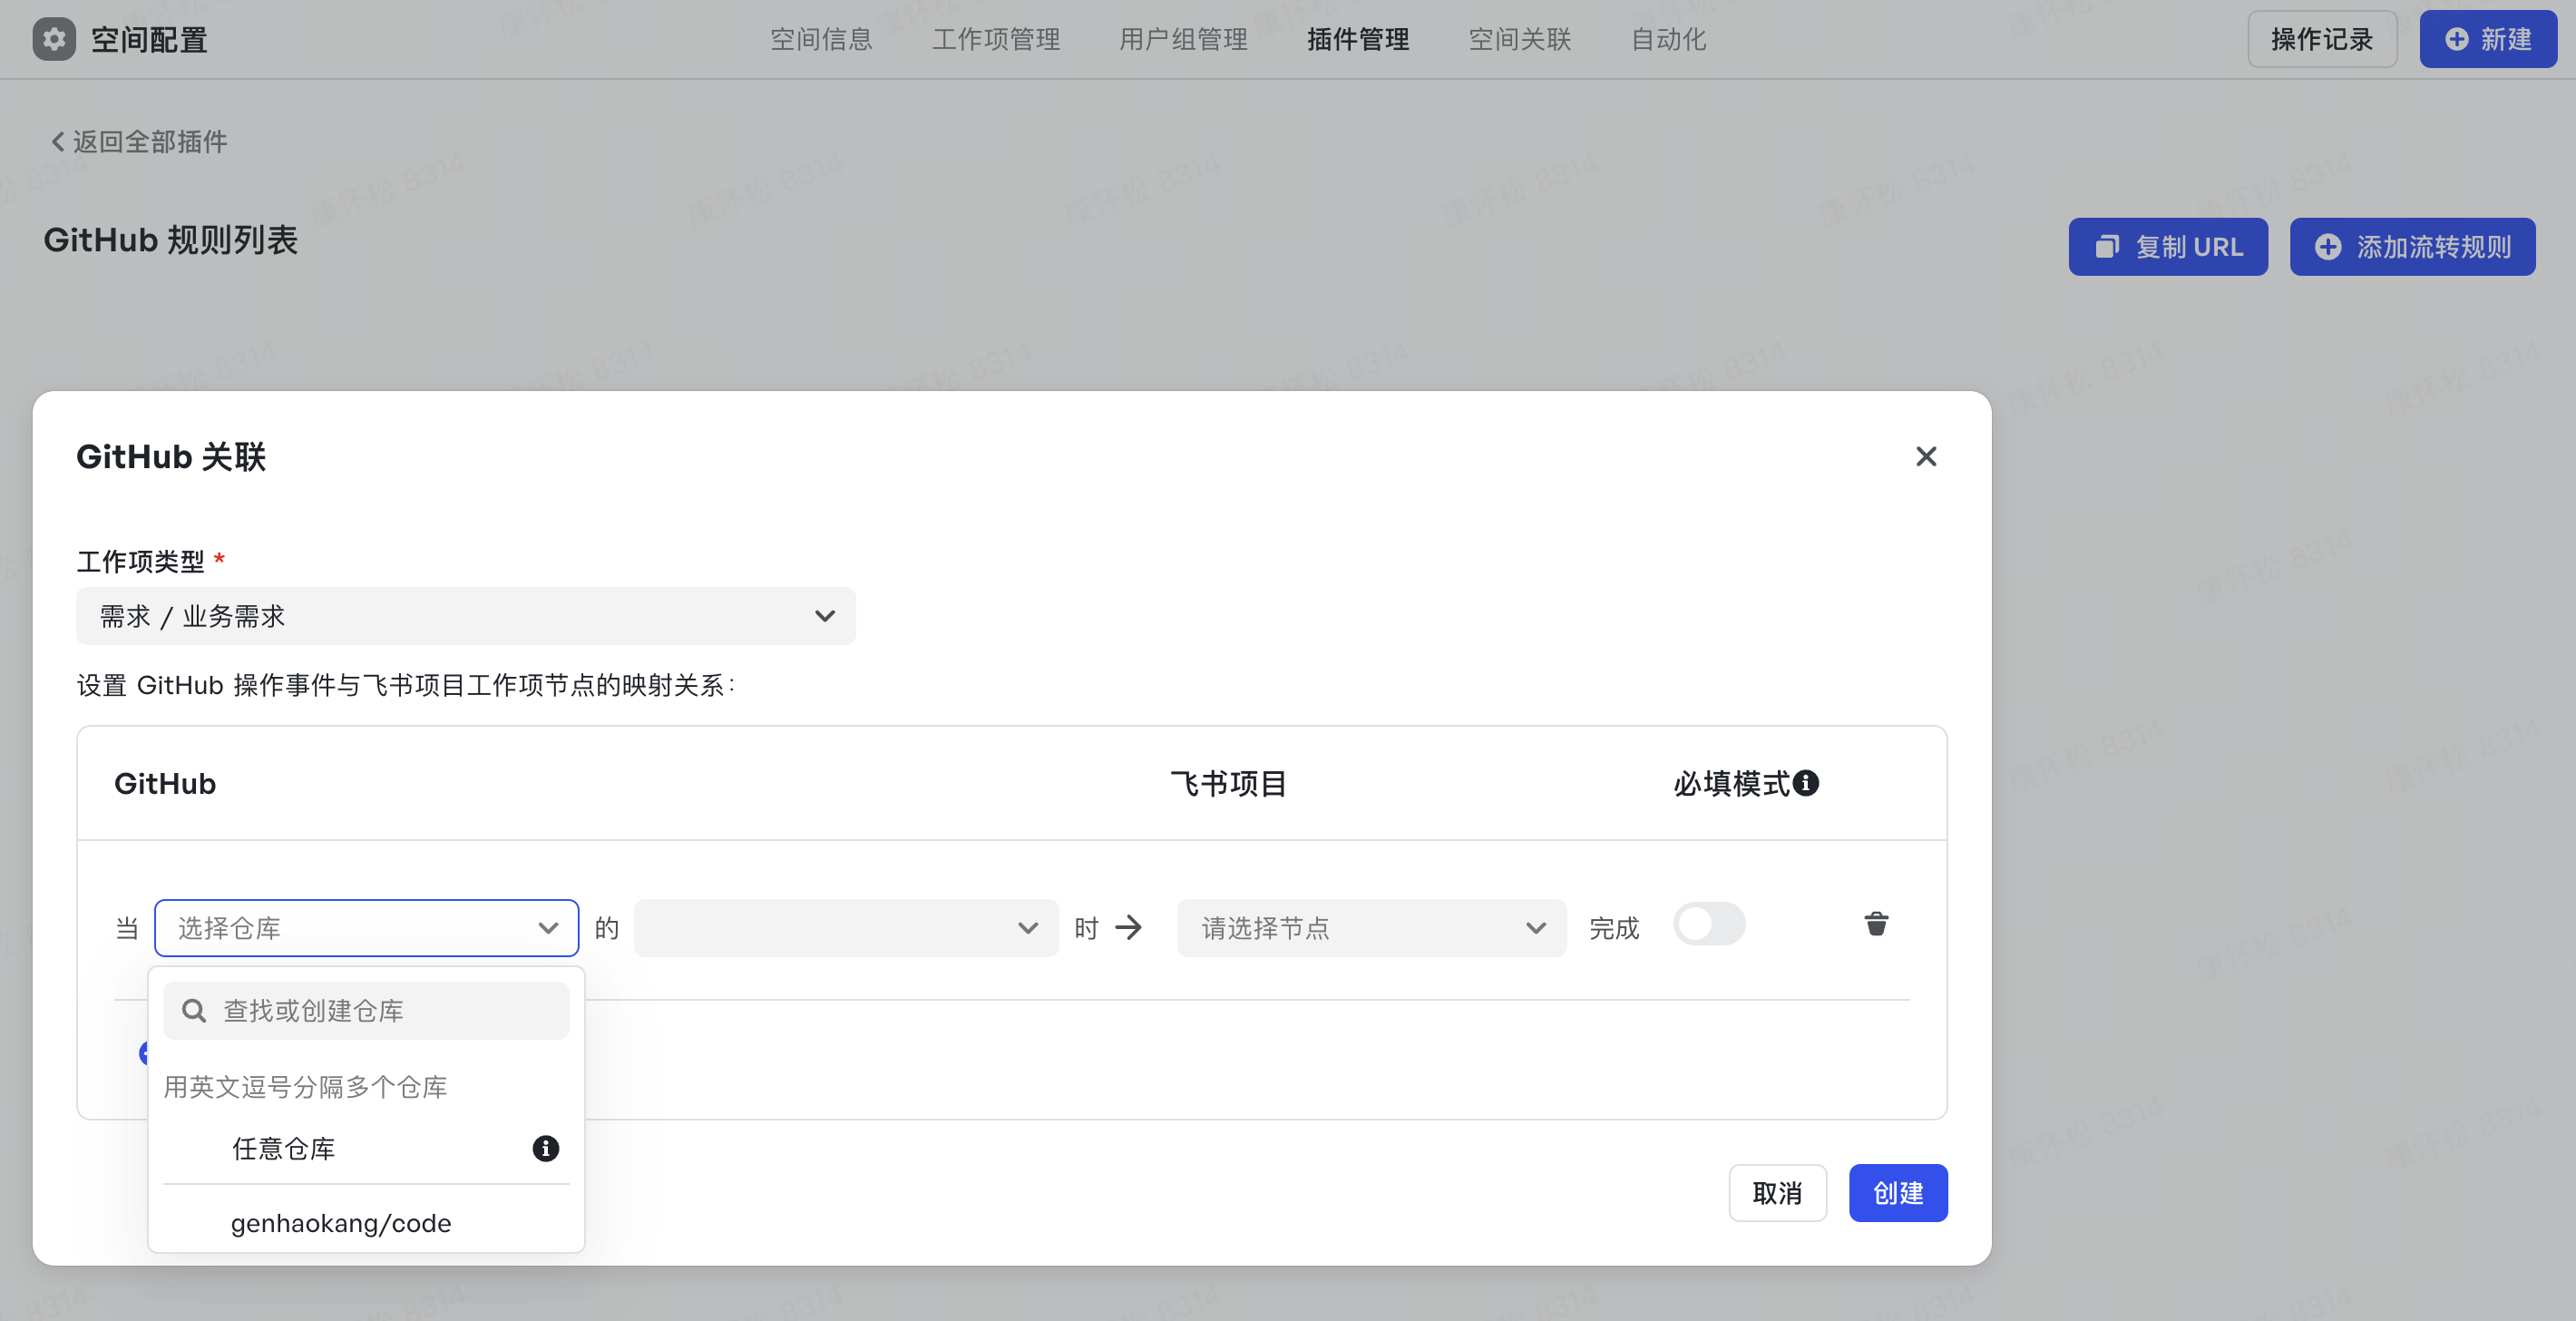
Task: Switch to the 工作项管理 tab
Action: click(996, 39)
